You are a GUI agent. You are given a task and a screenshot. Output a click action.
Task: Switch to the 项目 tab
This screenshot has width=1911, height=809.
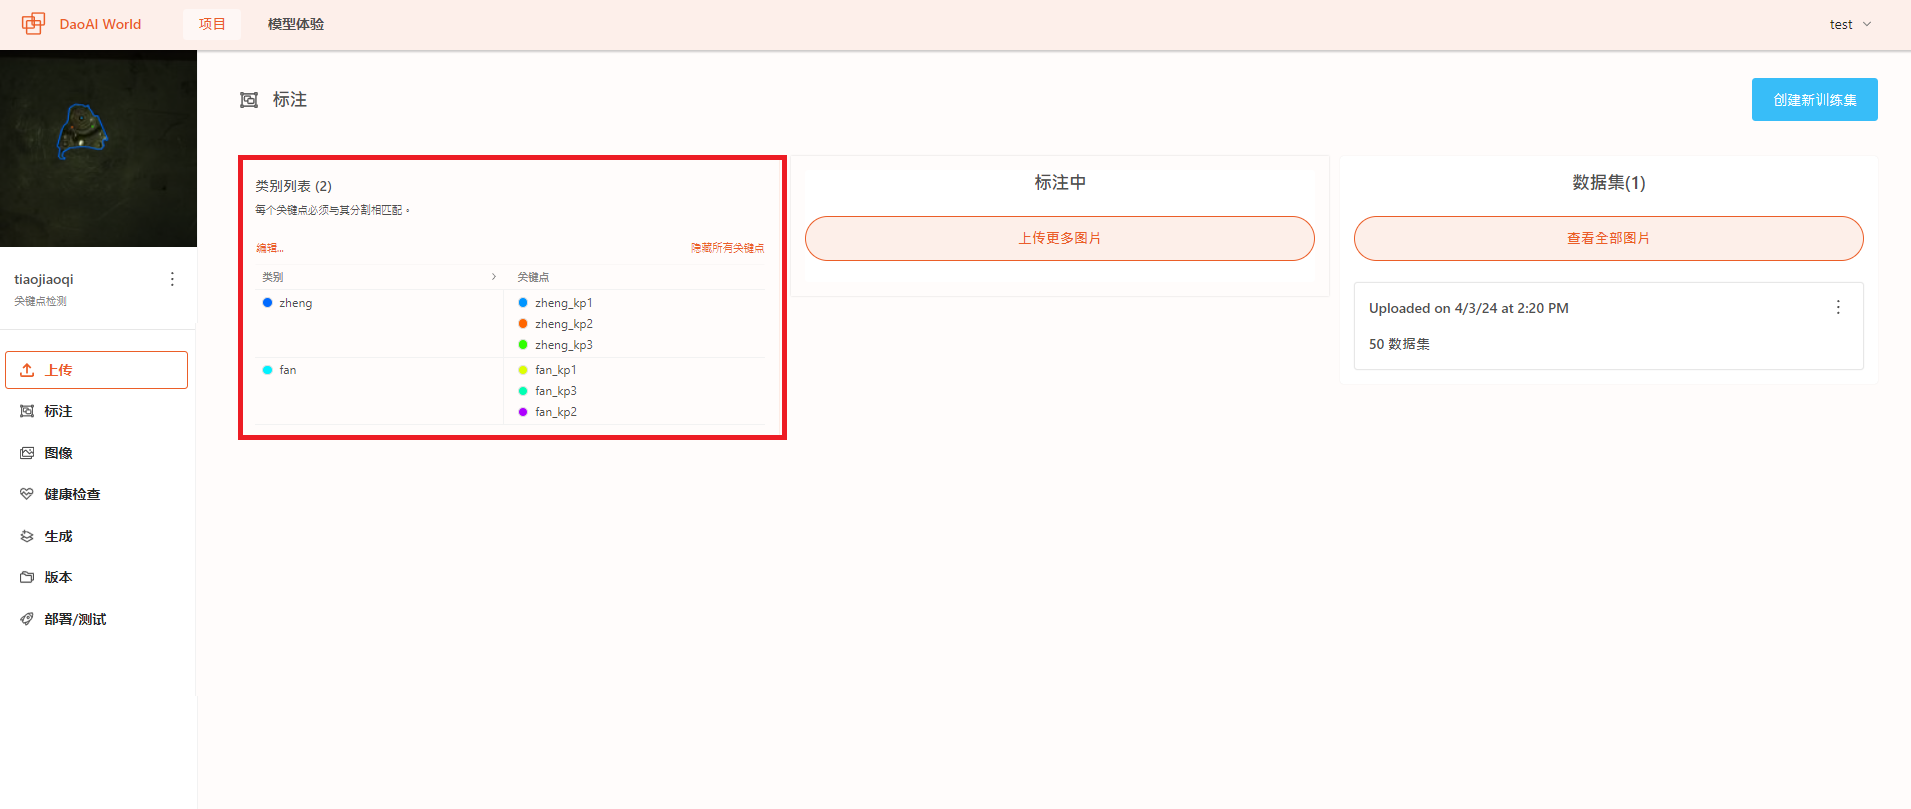pyautogui.click(x=212, y=24)
